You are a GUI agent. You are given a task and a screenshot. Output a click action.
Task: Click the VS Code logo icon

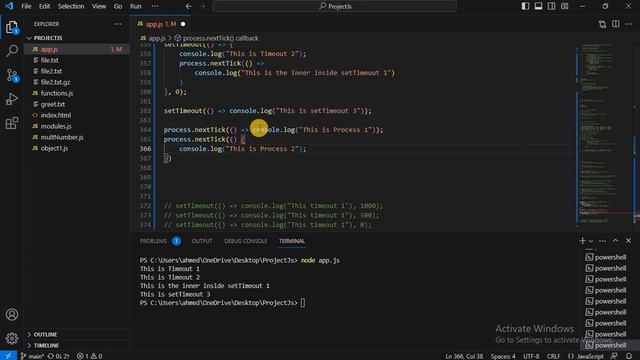[x=9, y=6]
